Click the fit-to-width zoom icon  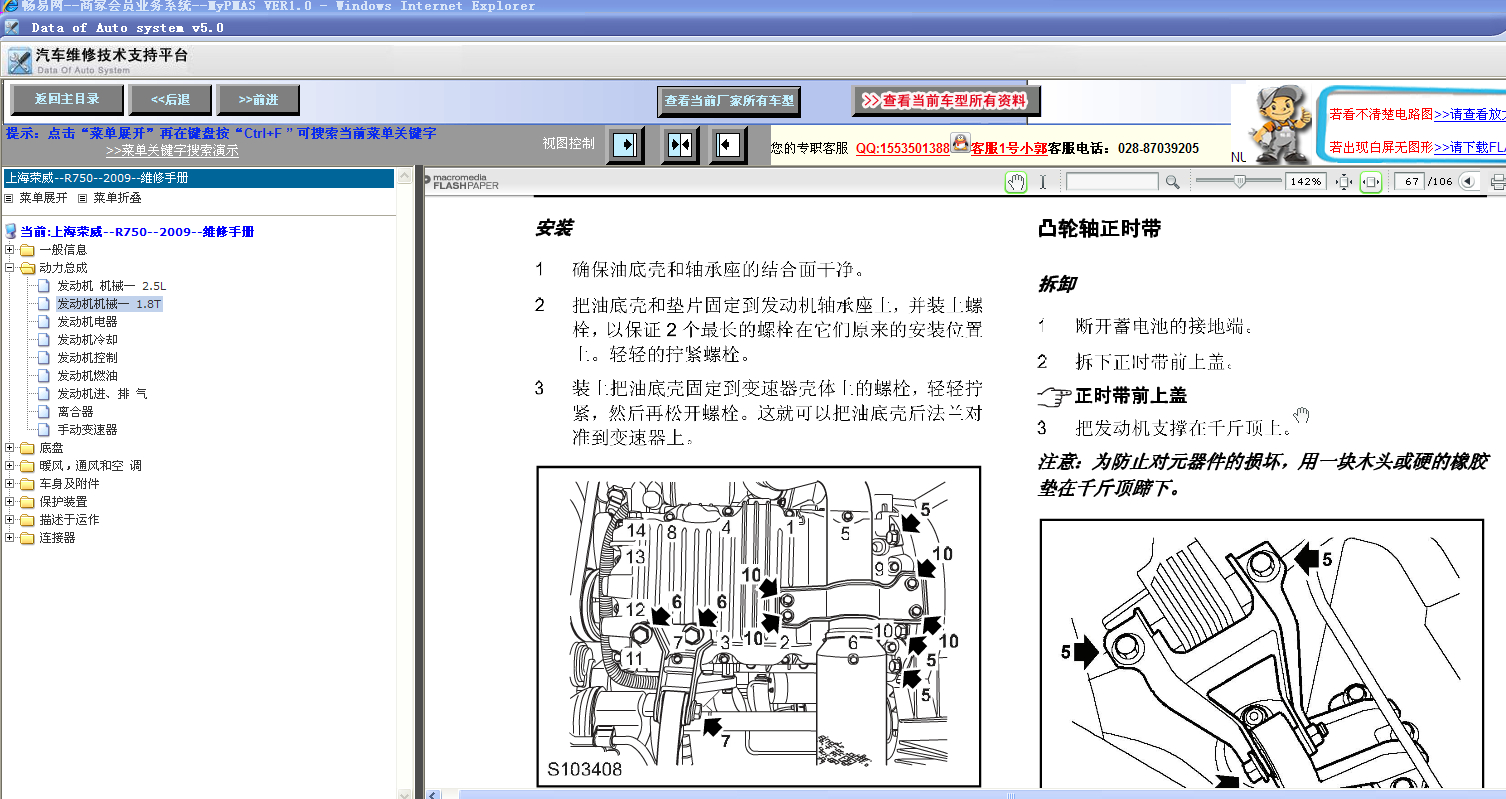tap(1371, 182)
